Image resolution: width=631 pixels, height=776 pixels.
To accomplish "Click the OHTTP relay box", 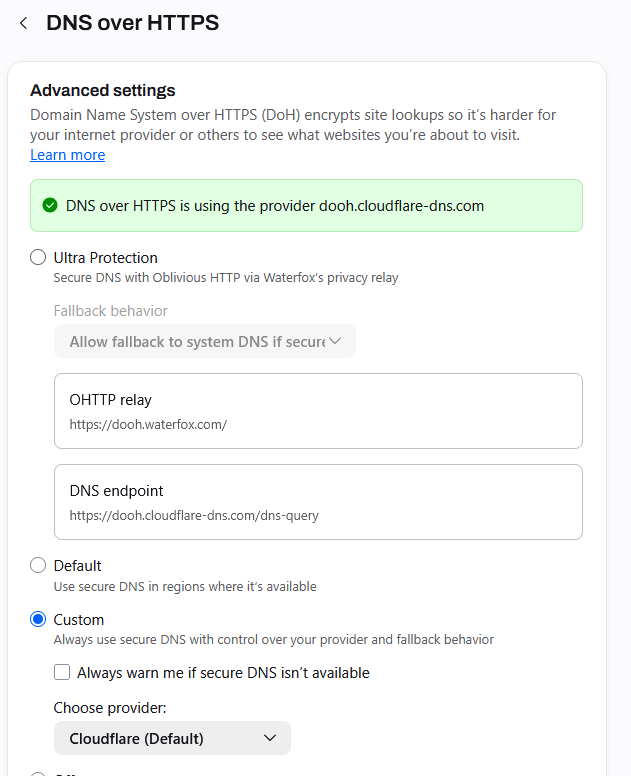I will (318, 411).
